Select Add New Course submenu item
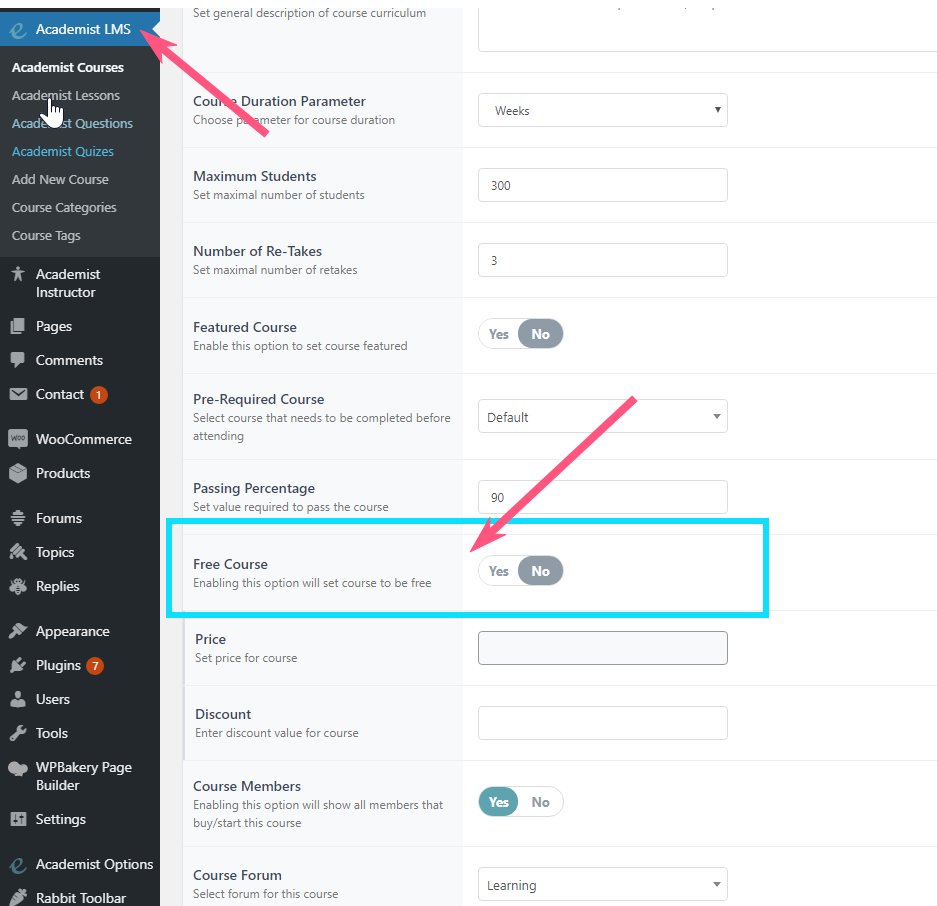The width and height of the screenshot is (937, 906). click(x=60, y=180)
